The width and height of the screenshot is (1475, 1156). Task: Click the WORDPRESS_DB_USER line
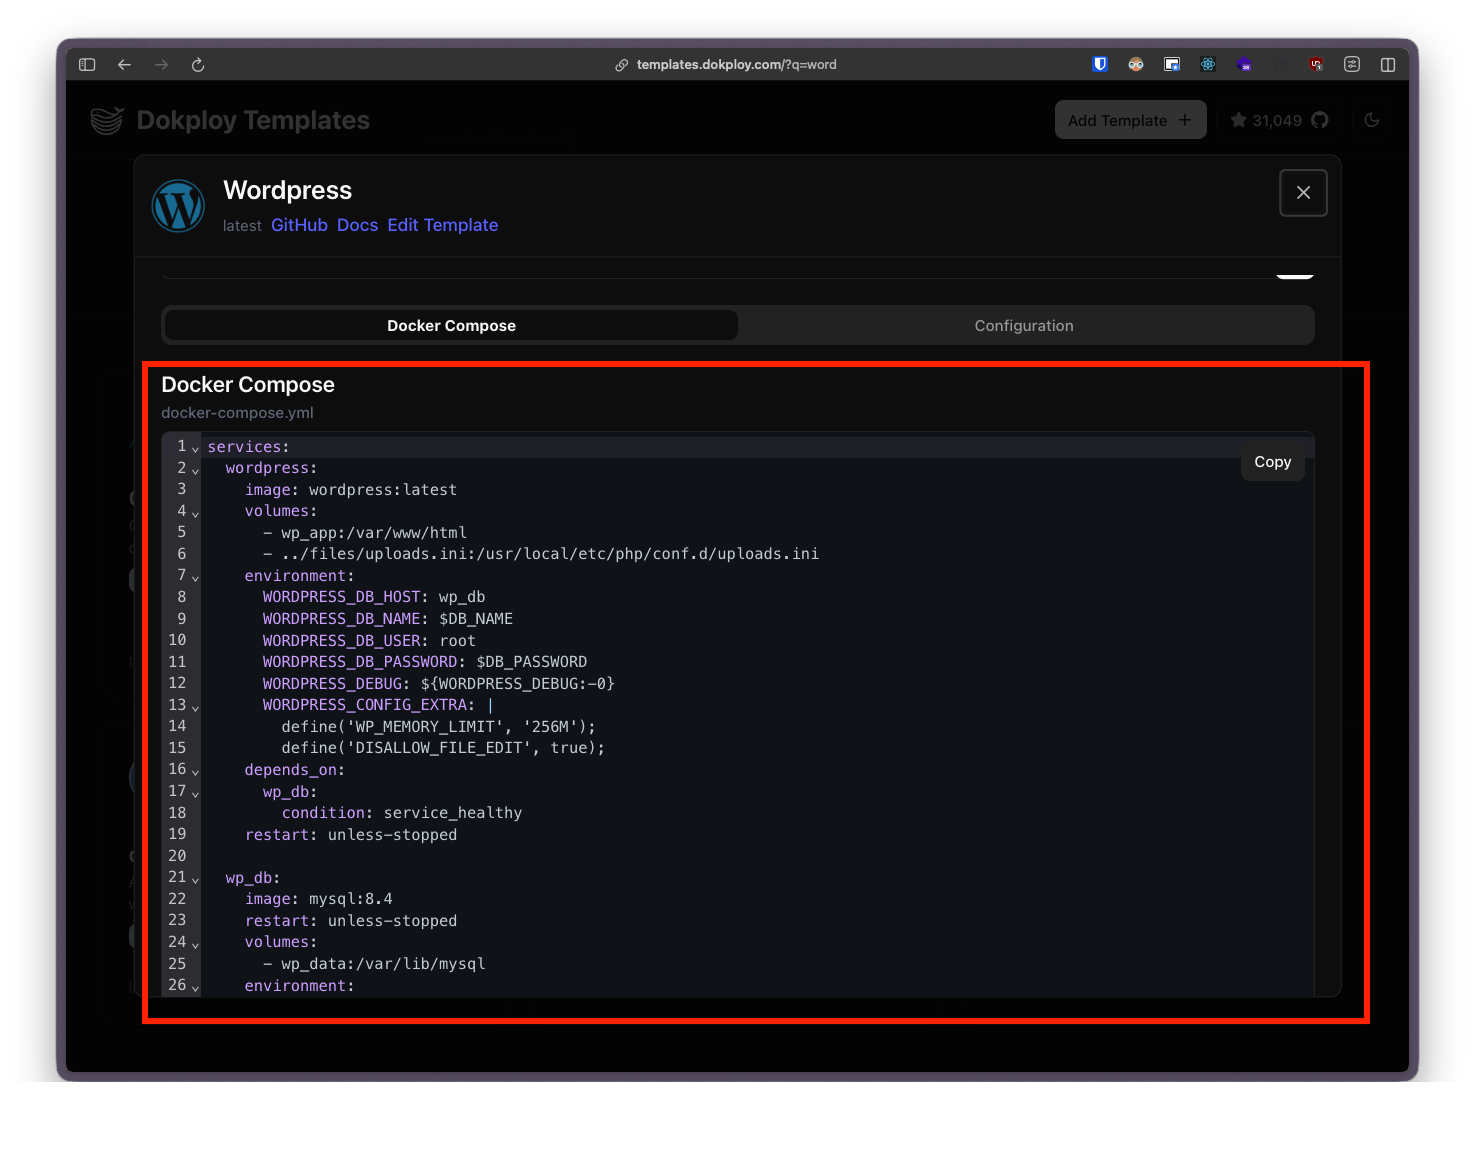click(369, 641)
